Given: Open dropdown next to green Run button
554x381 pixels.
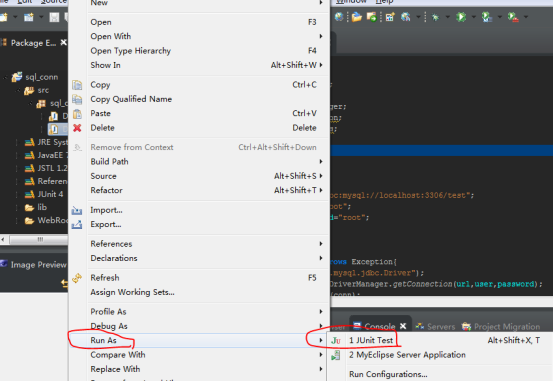Looking at the screenshot, I should point(473,17).
